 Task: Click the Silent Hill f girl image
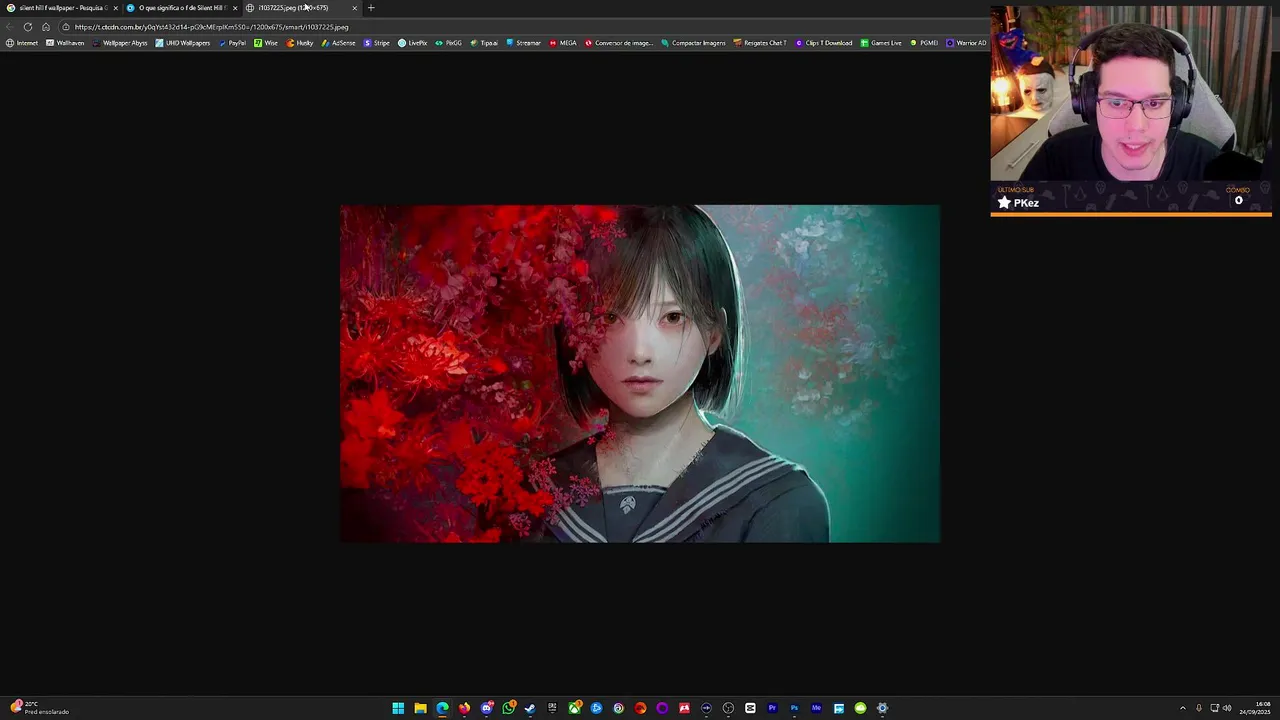click(x=640, y=374)
